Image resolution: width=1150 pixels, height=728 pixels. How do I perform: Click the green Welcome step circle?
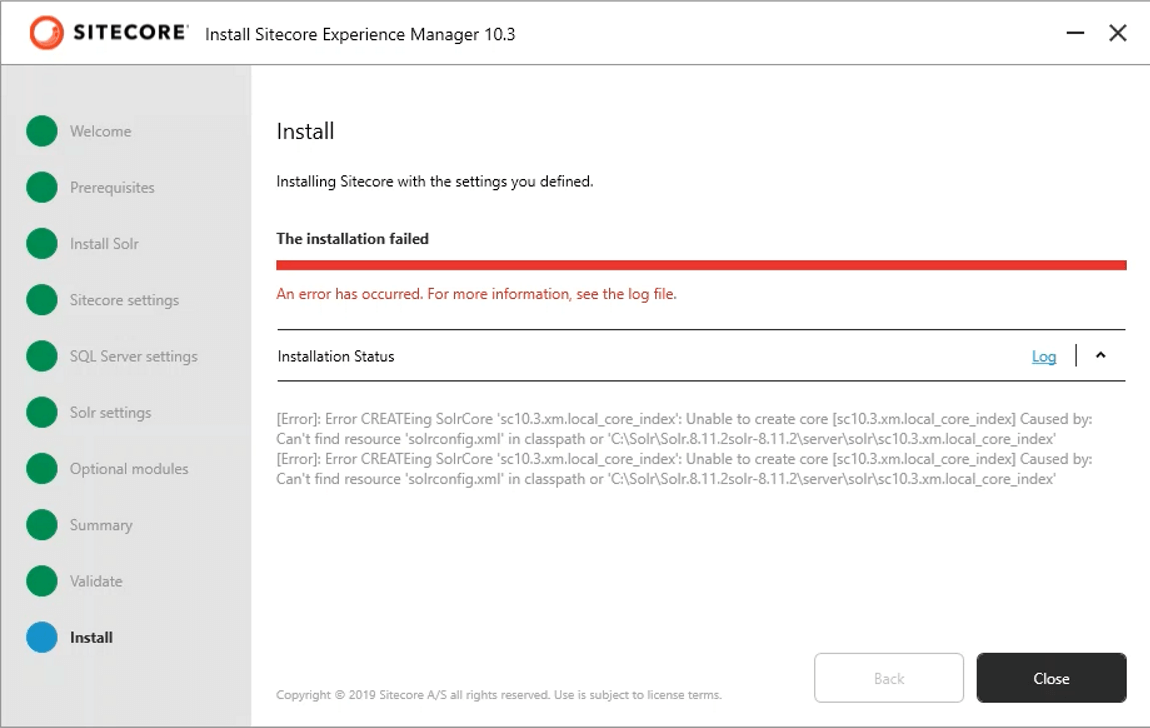[x=42, y=131]
